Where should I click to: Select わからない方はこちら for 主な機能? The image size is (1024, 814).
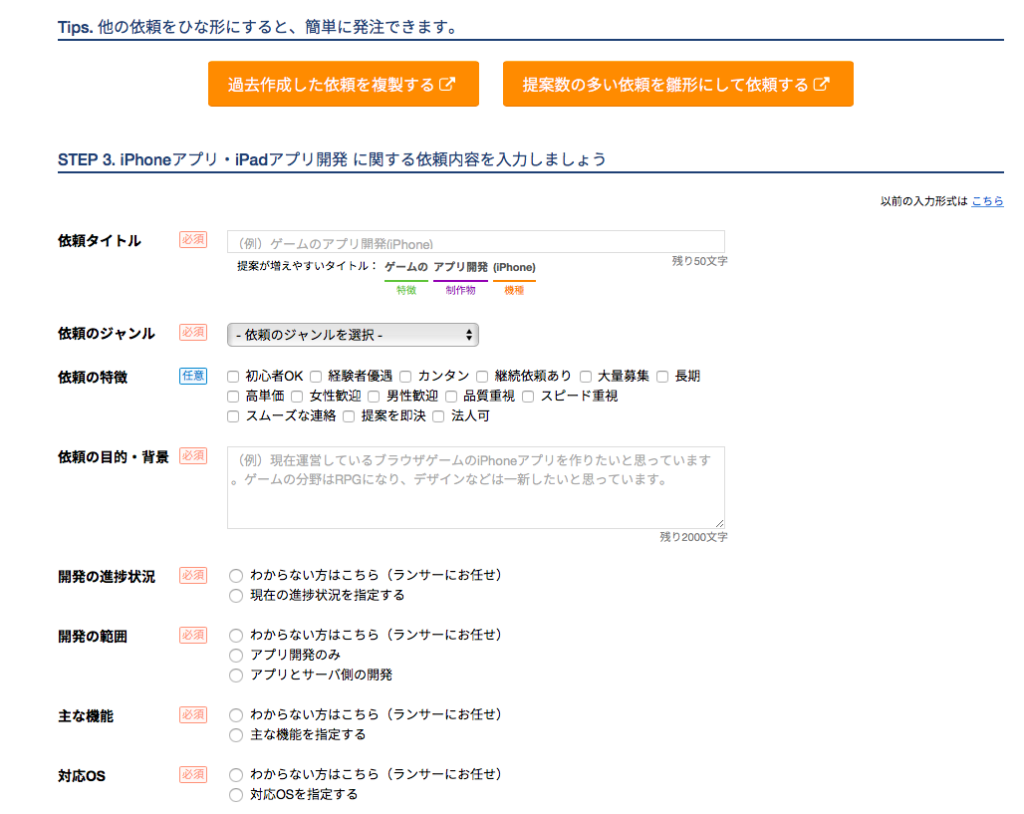pyautogui.click(x=236, y=715)
